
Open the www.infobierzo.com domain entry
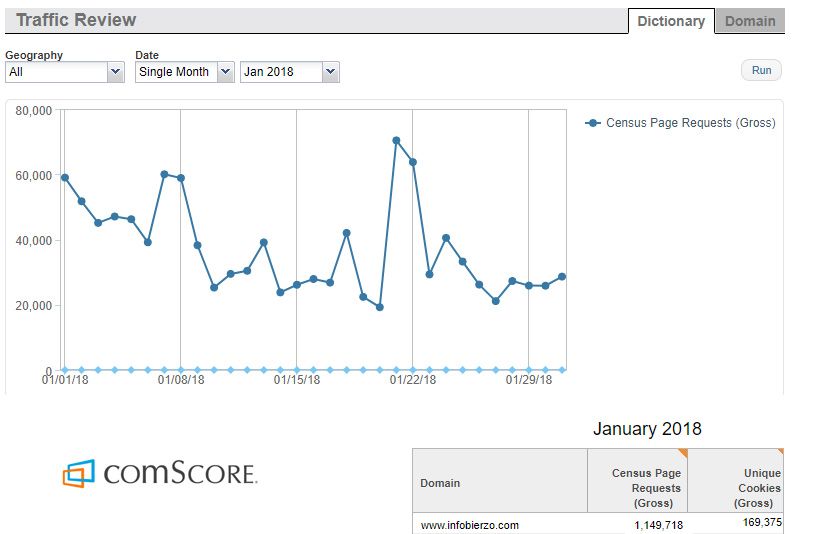469,525
